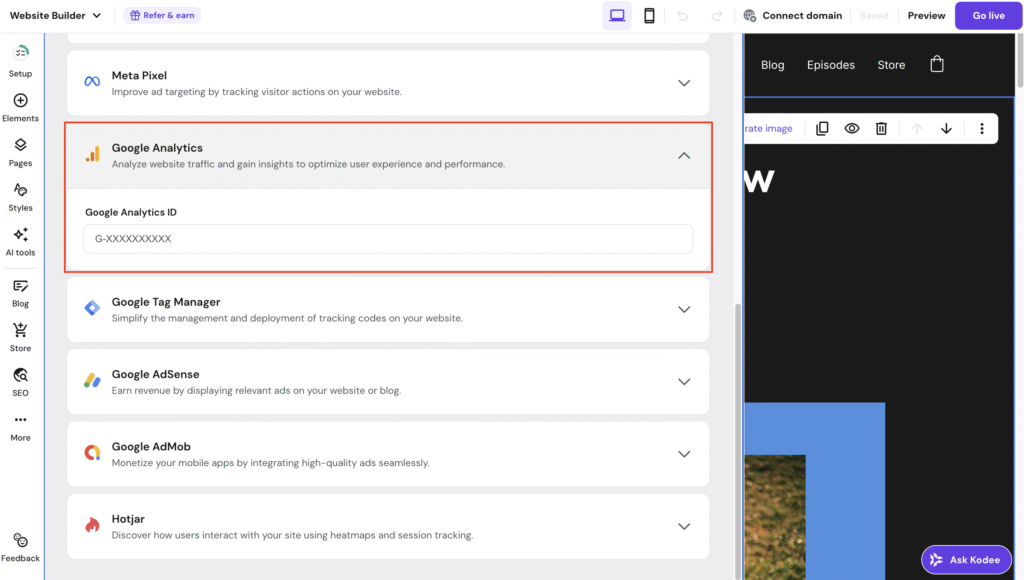
Task: Toggle desktop view in the top toolbar
Action: pos(616,15)
